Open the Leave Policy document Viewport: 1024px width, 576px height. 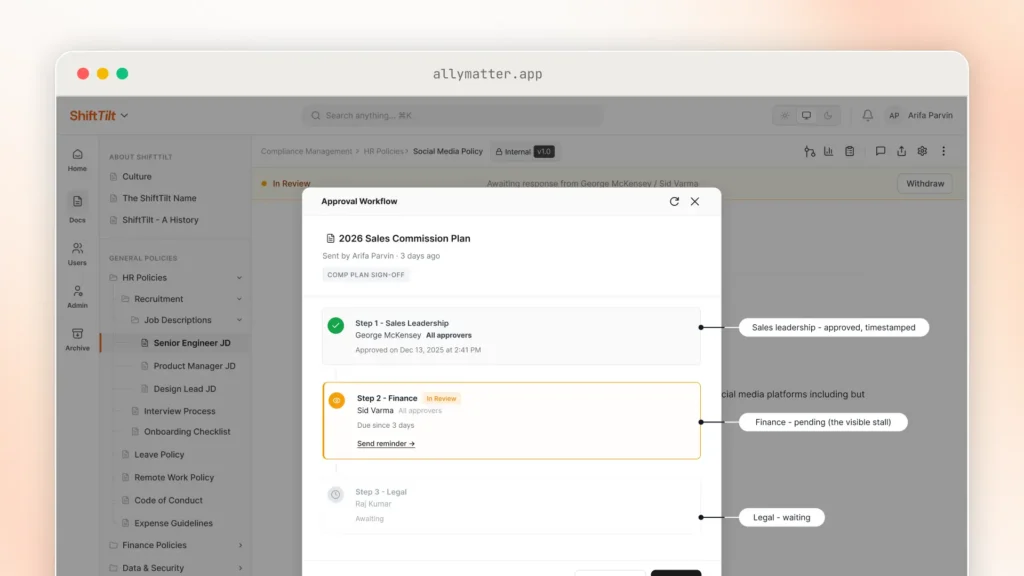pos(159,455)
